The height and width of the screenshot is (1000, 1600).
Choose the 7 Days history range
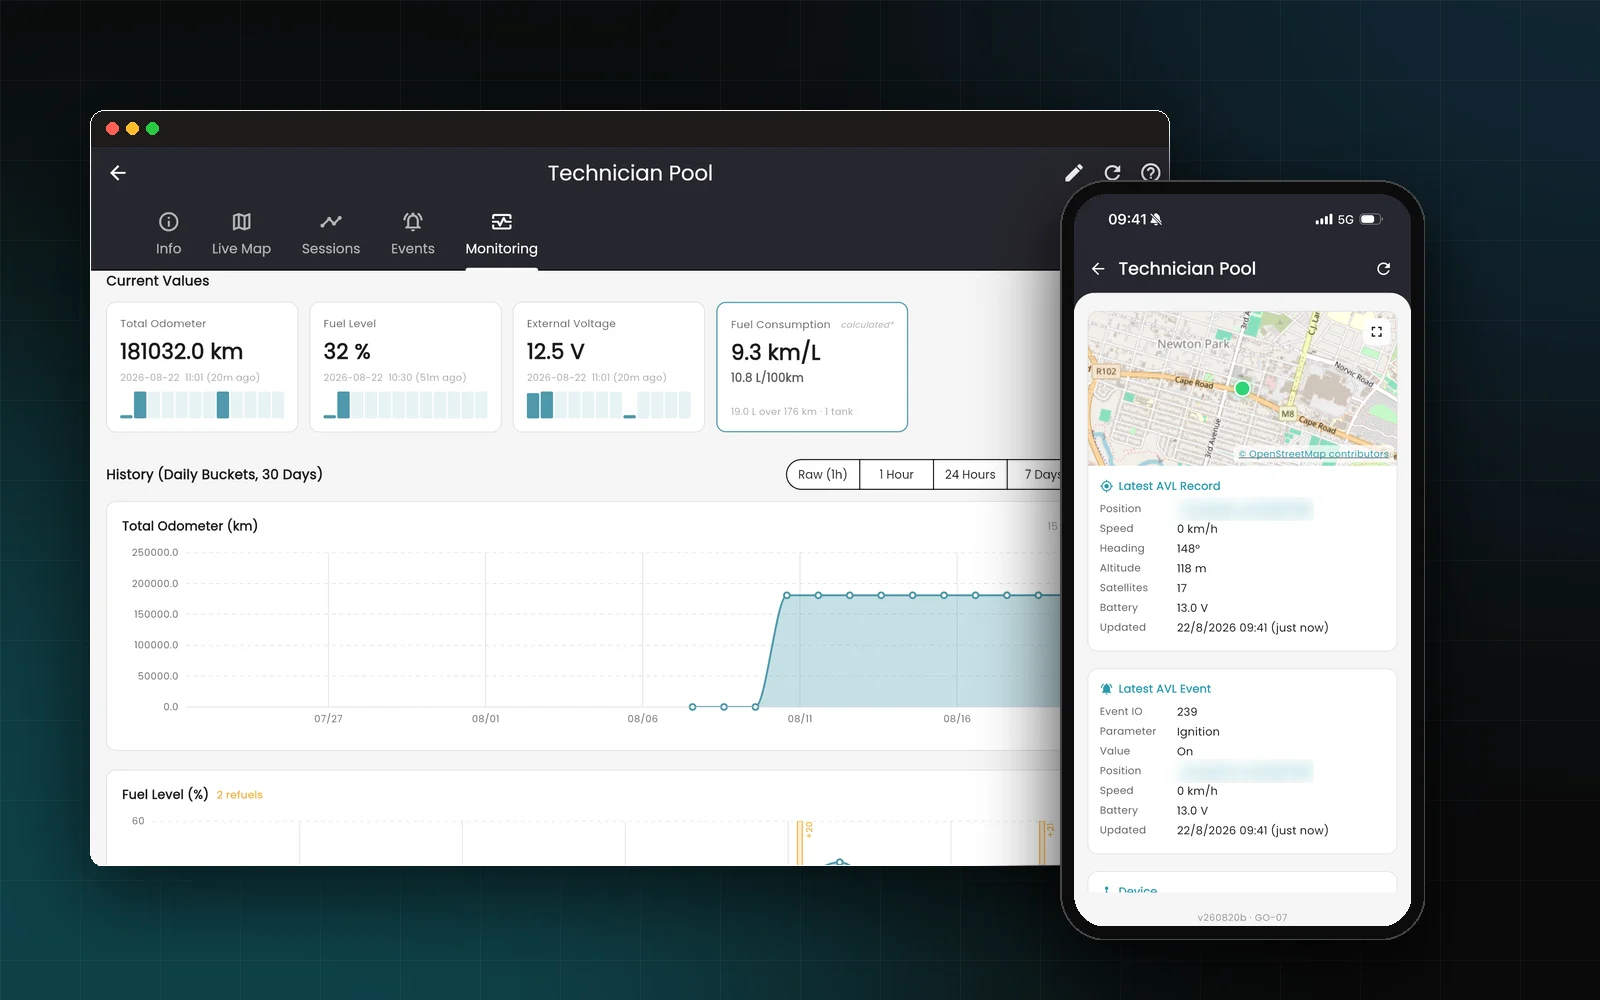[x=1035, y=475]
